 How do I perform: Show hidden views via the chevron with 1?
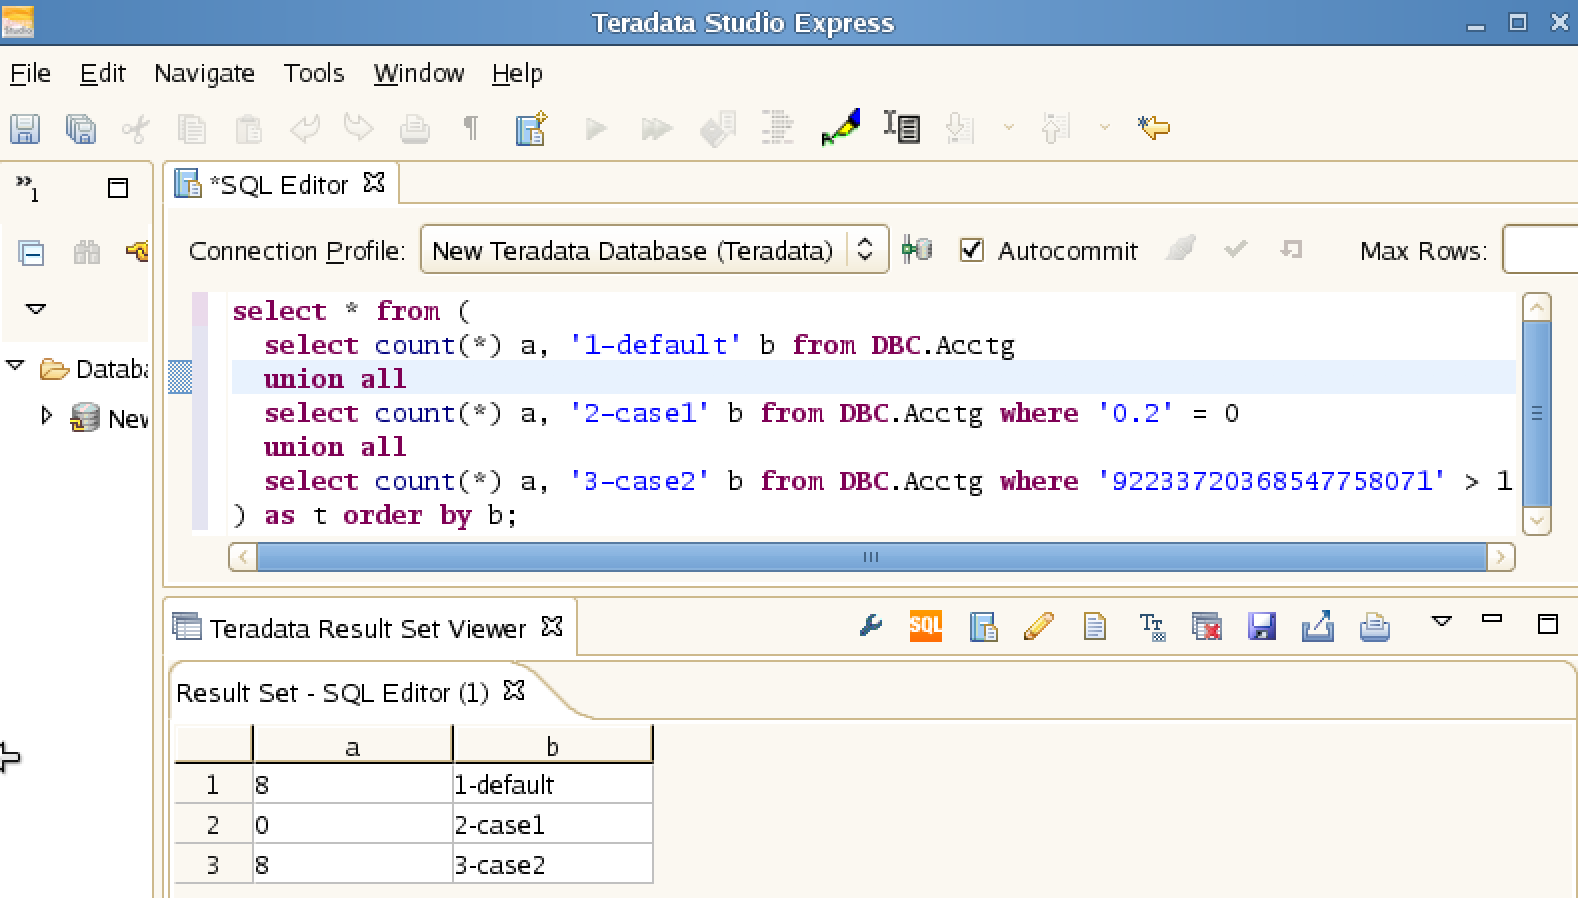tap(27, 187)
